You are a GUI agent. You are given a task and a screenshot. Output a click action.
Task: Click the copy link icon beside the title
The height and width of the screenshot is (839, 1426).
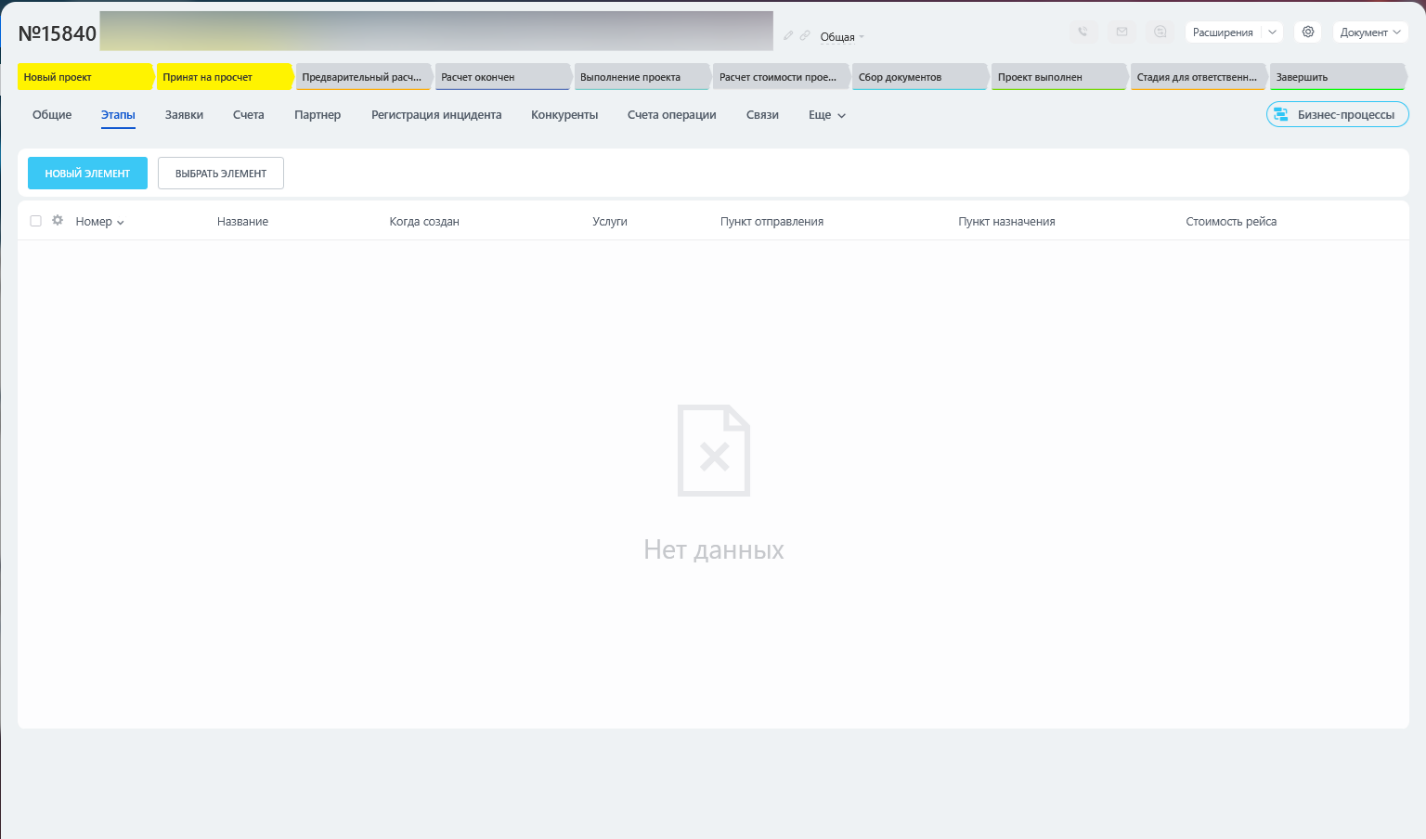805,35
